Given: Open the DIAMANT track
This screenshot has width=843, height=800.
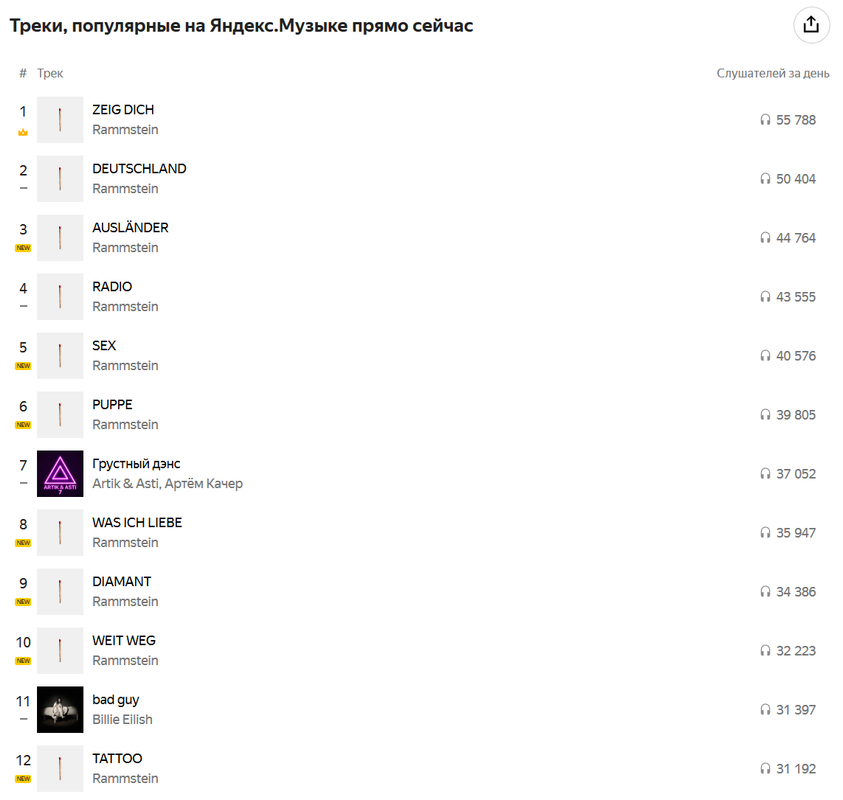Looking at the screenshot, I should click(x=122, y=582).
